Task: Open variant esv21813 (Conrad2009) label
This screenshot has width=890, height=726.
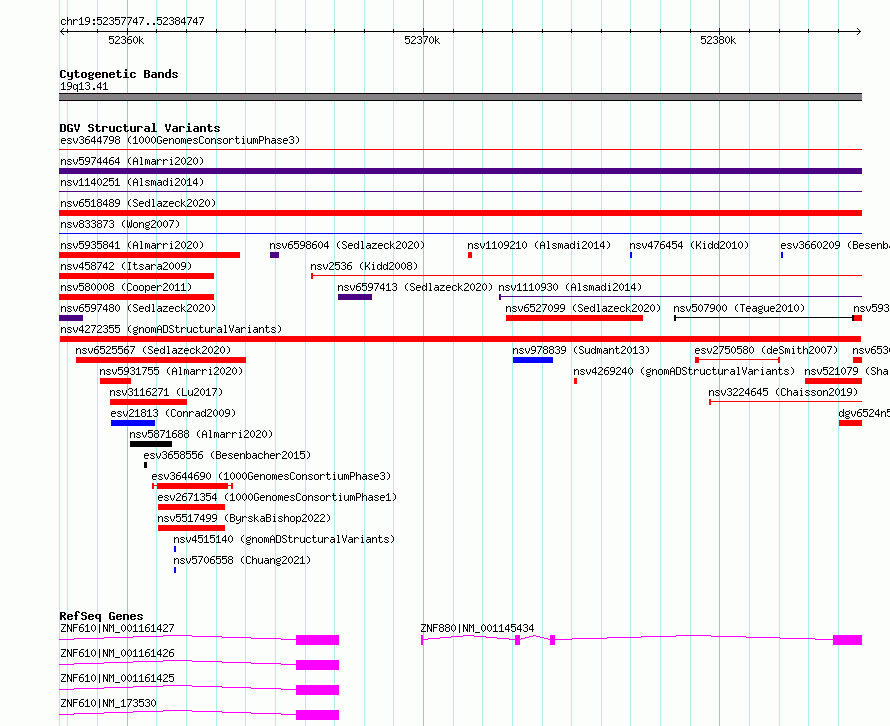Action: (173, 413)
